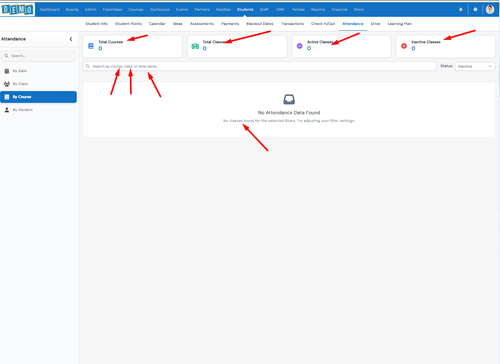Switch to the Check In/Out tab
500x364 pixels.
pos(323,24)
